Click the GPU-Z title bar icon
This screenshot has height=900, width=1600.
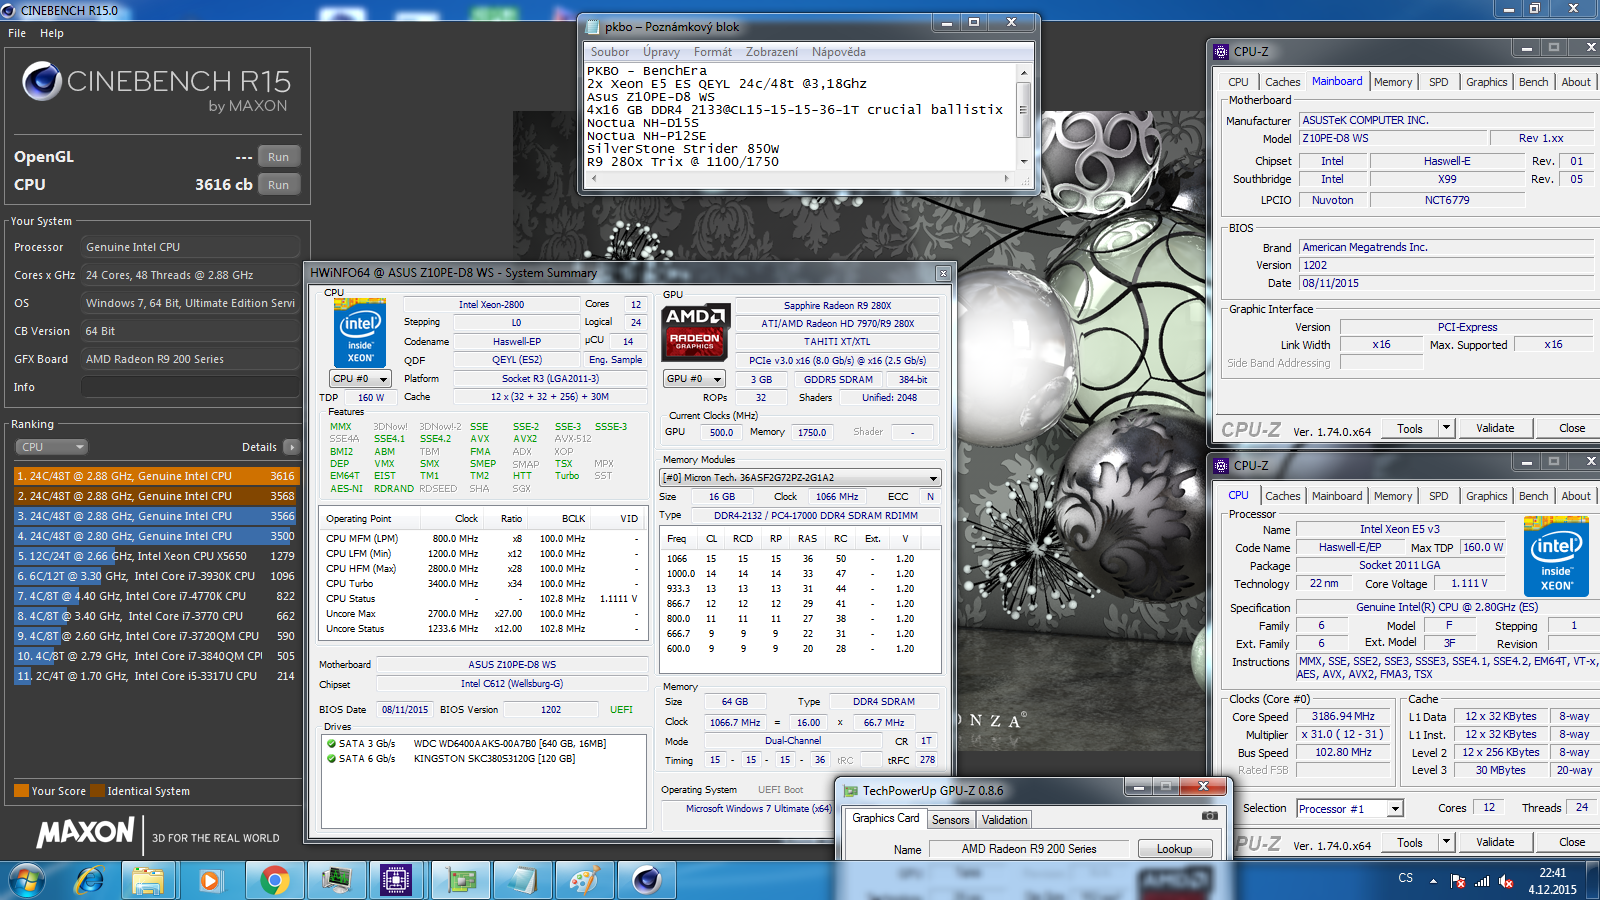click(x=851, y=791)
